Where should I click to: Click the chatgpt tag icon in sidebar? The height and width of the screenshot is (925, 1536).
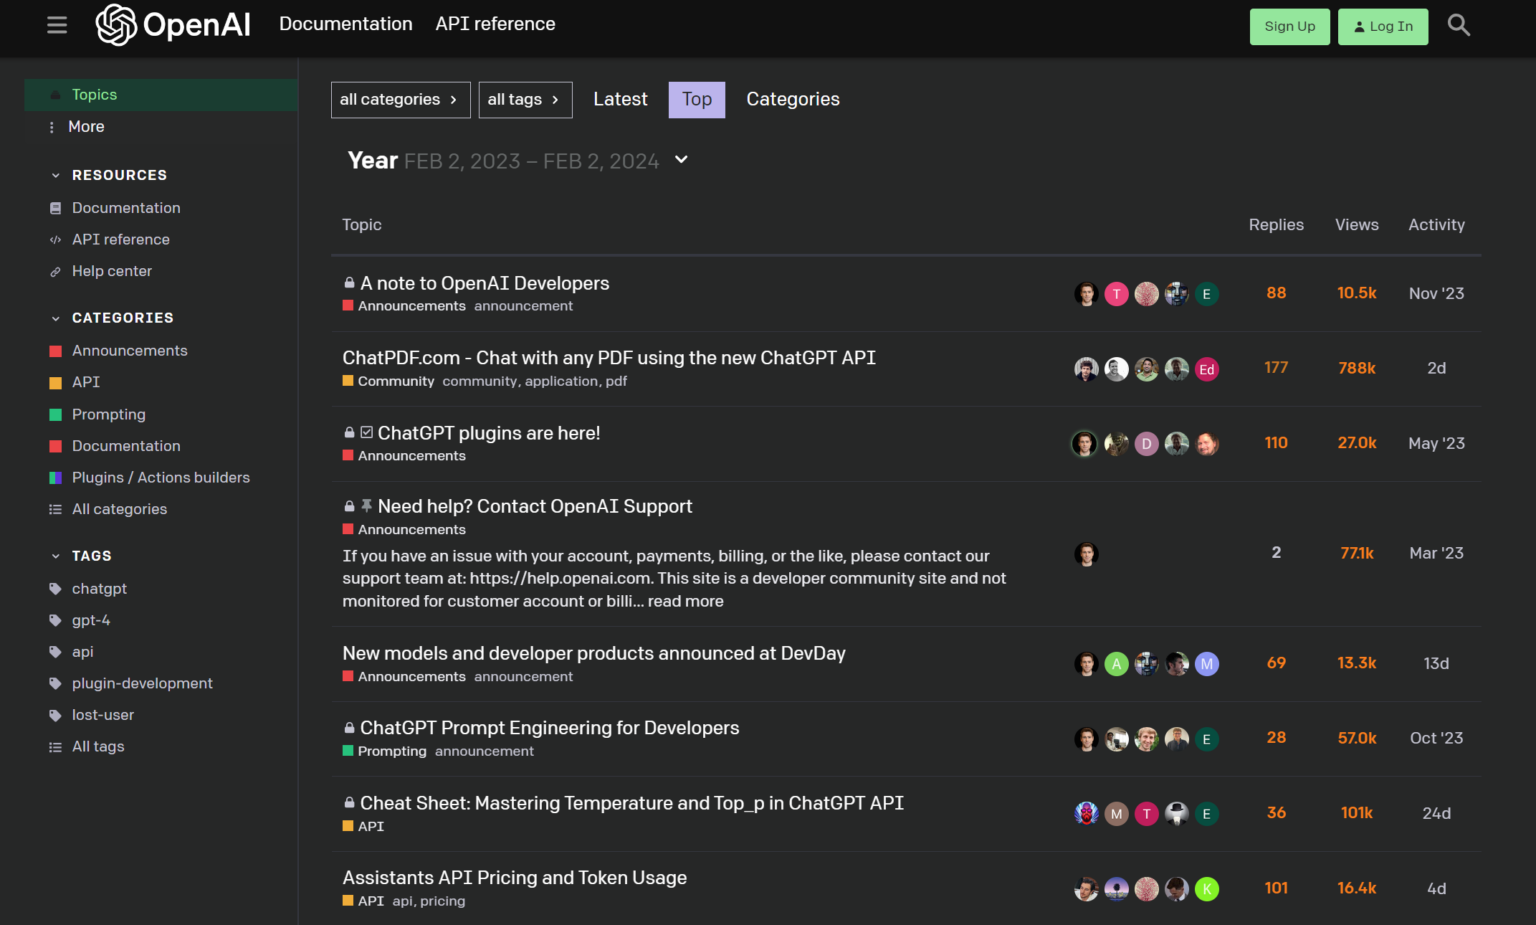55,589
